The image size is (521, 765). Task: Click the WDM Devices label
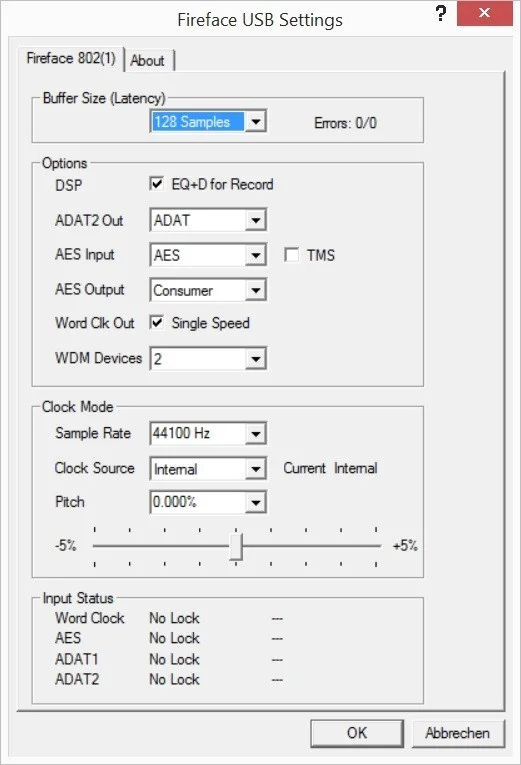coord(99,358)
